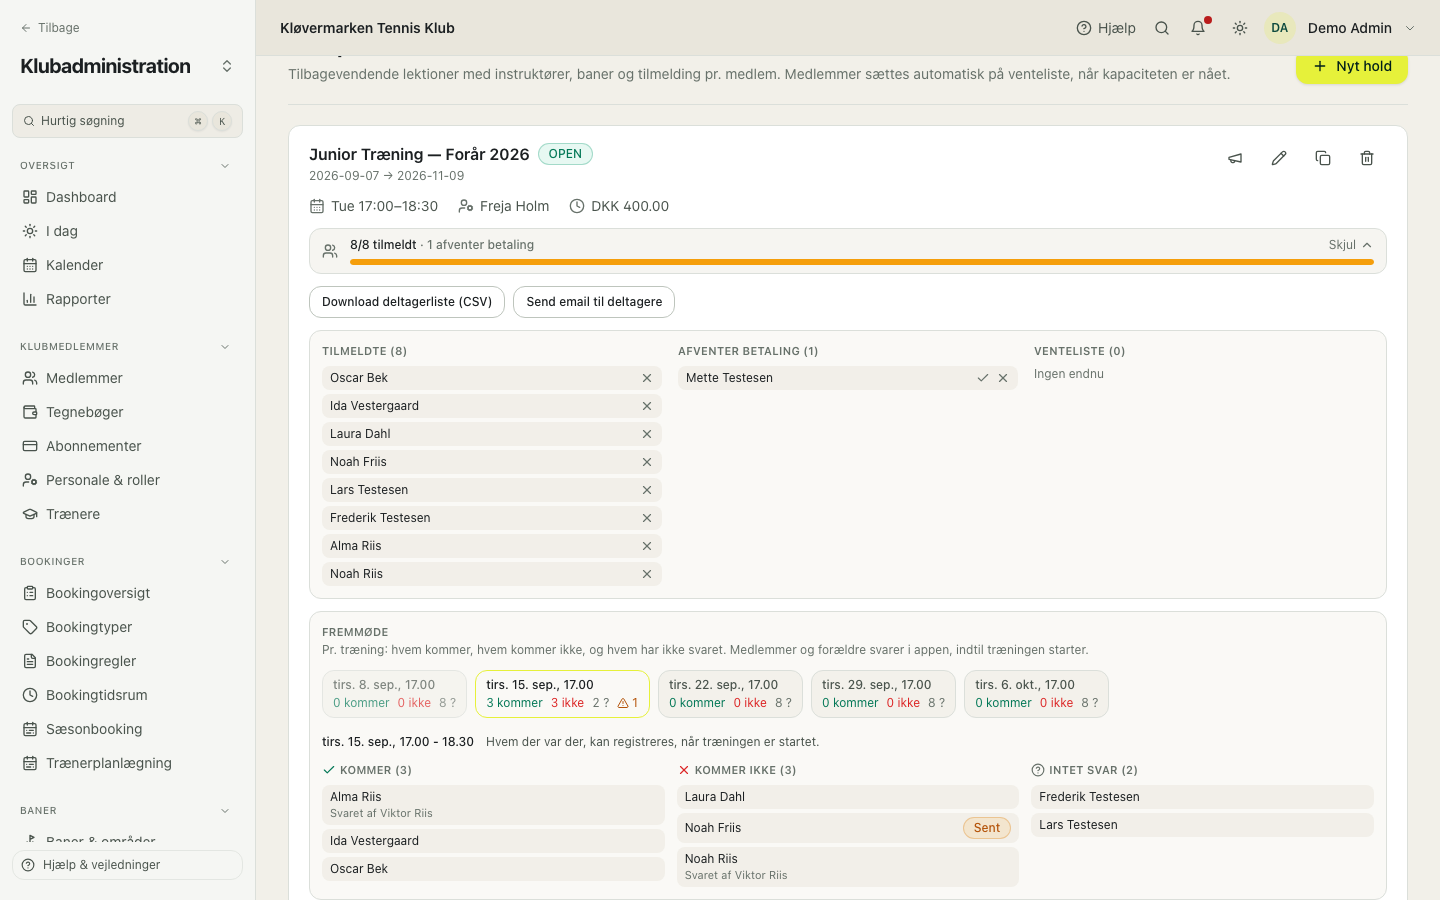Toggle light/dark theme sun icon
This screenshot has height=900, width=1440.
(x=1240, y=28)
